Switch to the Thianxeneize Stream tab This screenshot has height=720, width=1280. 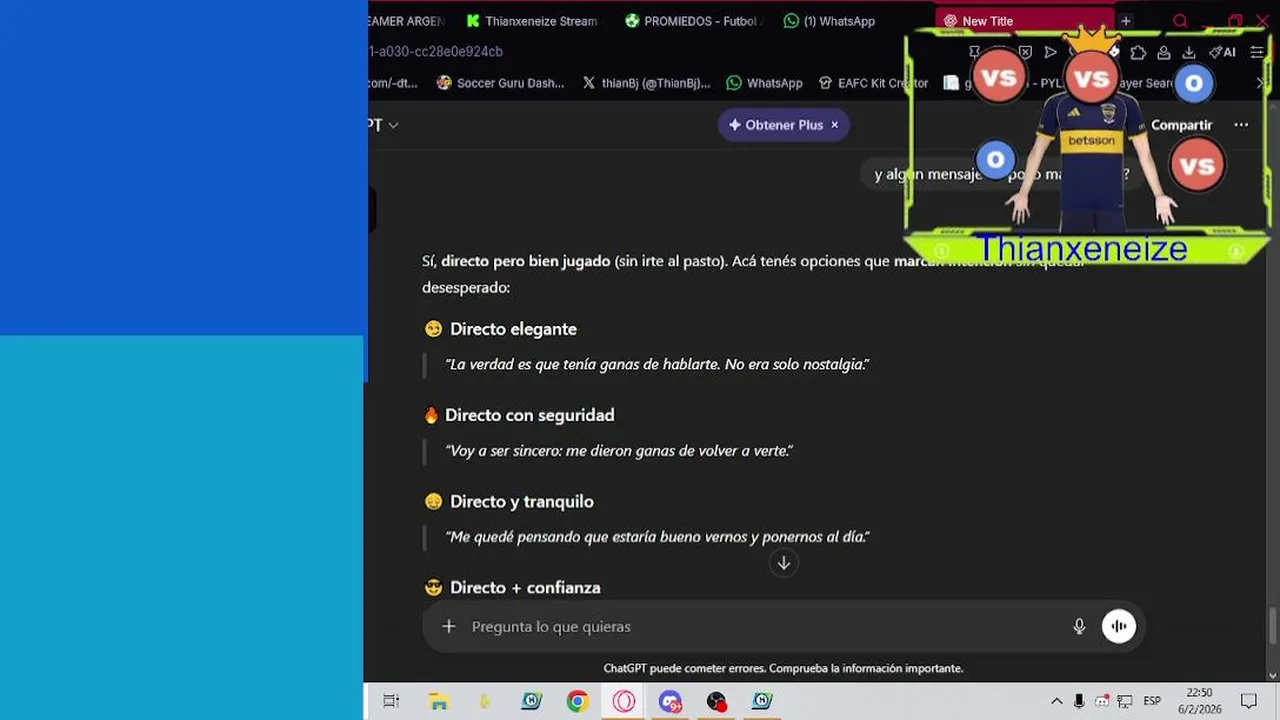point(532,21)
